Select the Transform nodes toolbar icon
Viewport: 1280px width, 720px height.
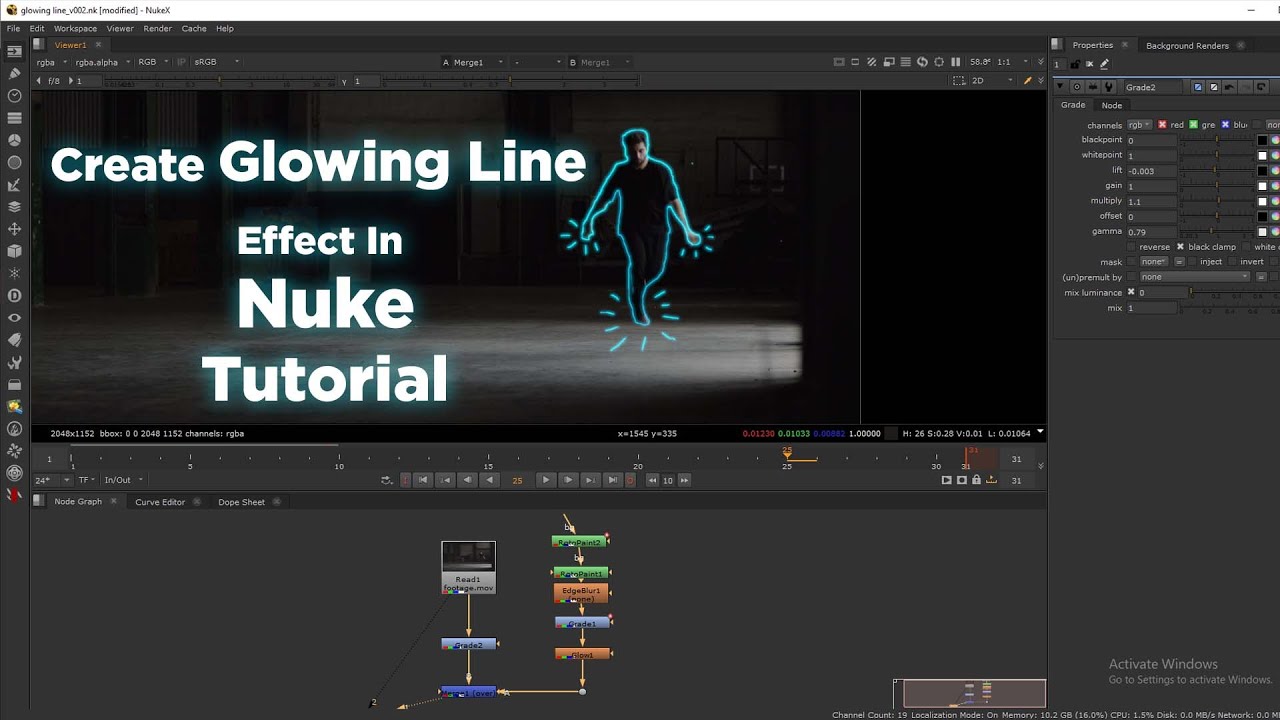[x=14, y=229]
